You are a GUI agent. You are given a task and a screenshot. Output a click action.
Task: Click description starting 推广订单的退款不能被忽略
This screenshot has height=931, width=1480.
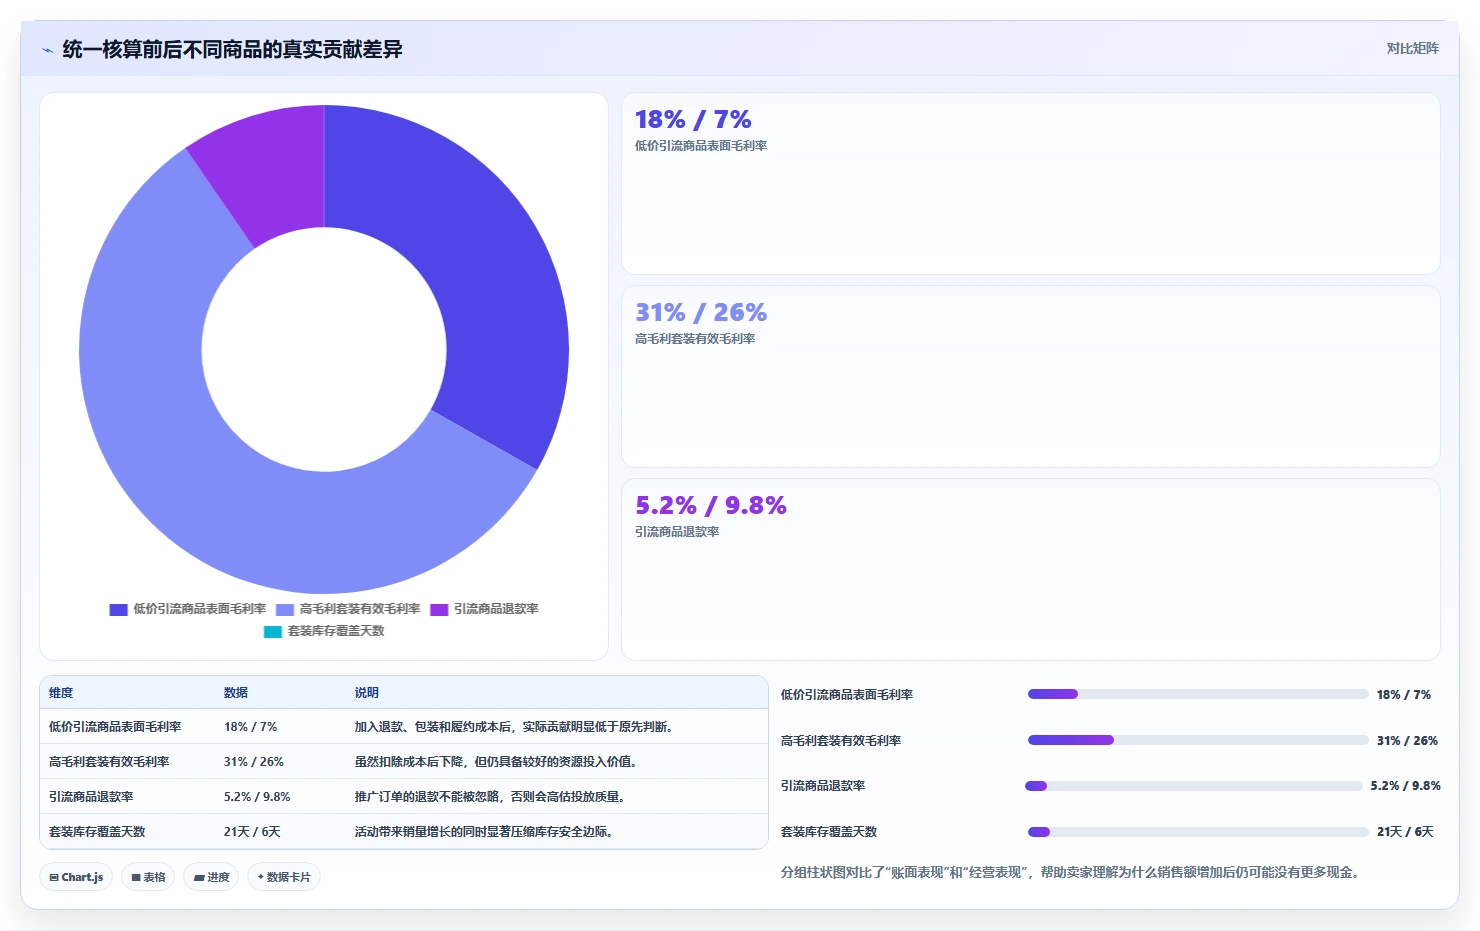coord(493,797)
